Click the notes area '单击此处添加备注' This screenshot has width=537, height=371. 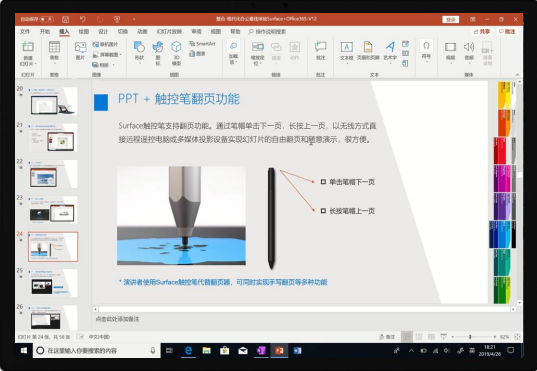pyautogui.click(x=117, y=319)
